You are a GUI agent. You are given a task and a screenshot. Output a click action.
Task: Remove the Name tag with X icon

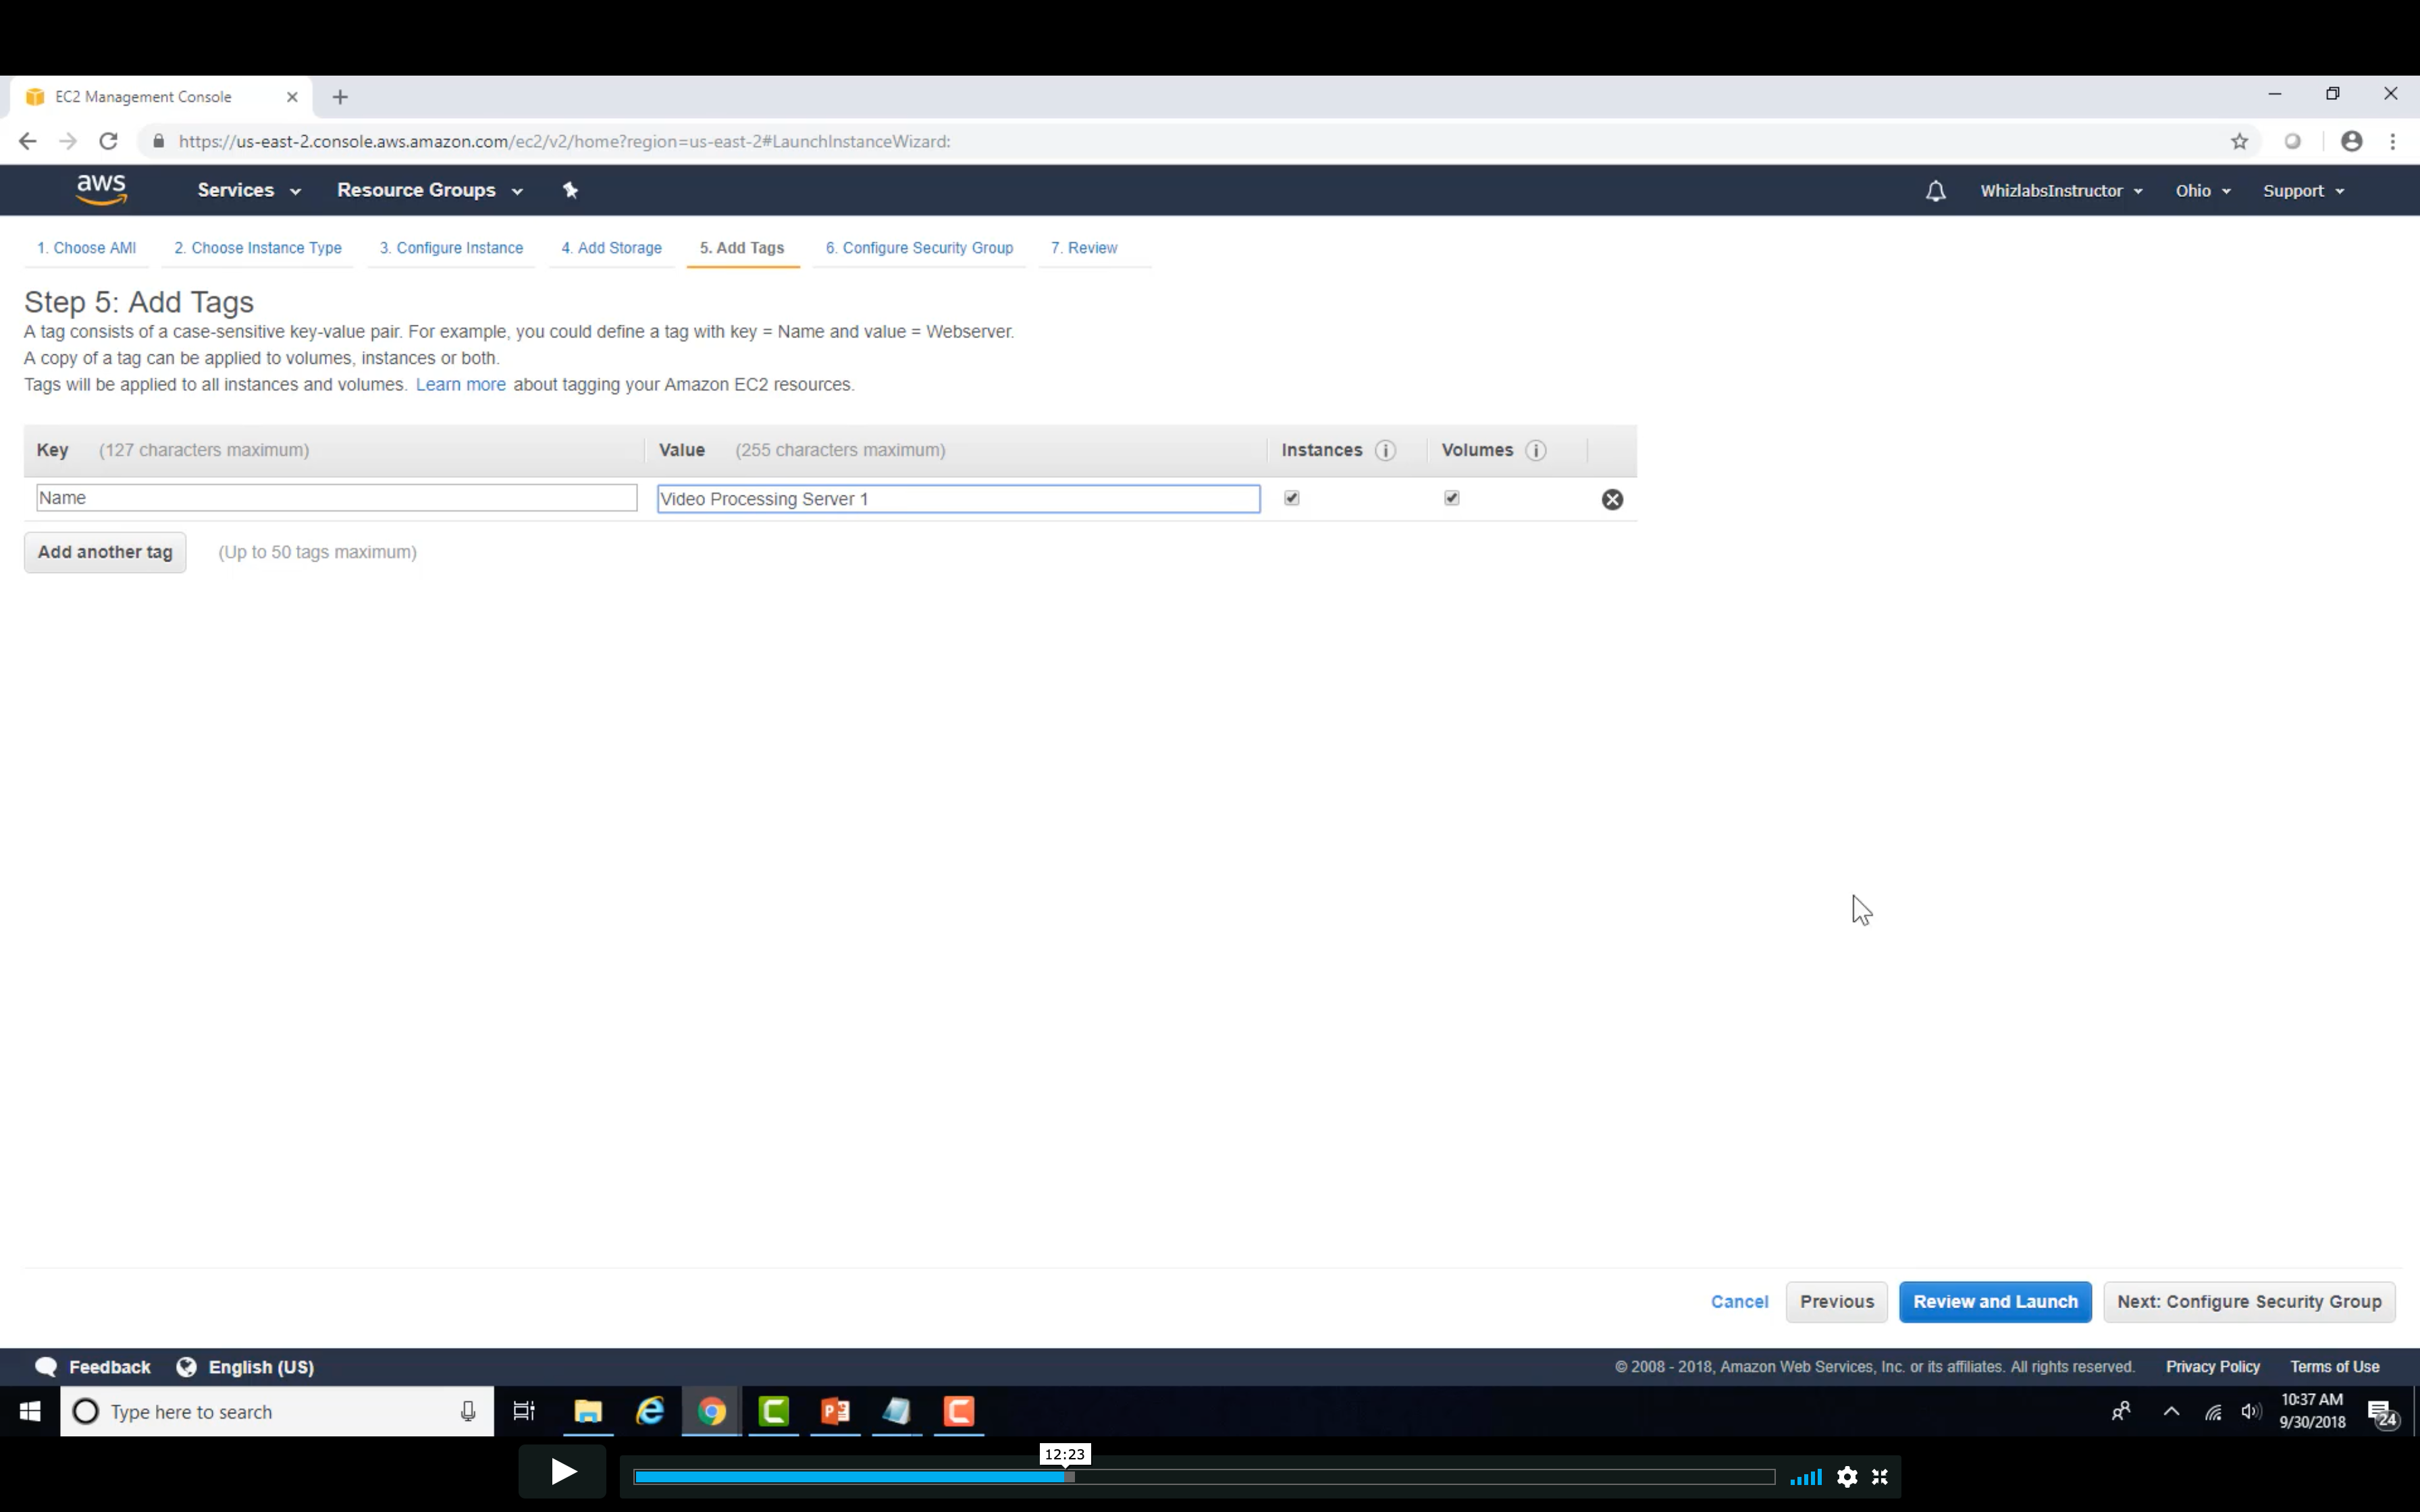click(1612, 499)
